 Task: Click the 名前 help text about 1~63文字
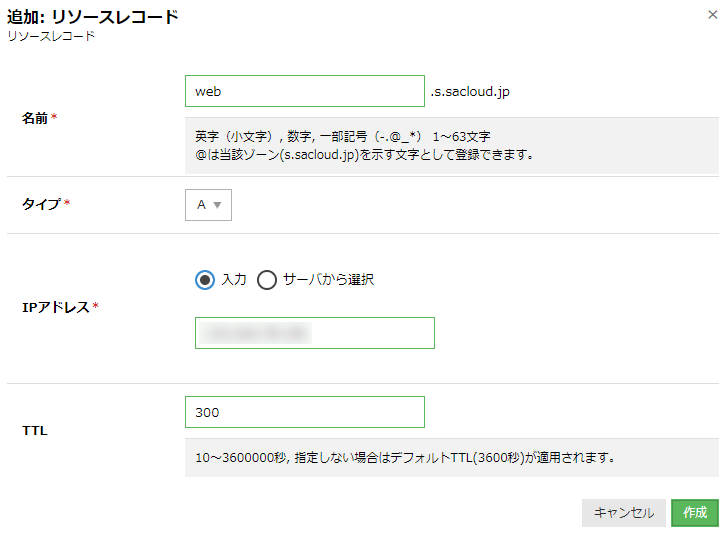tap(364, 146)
